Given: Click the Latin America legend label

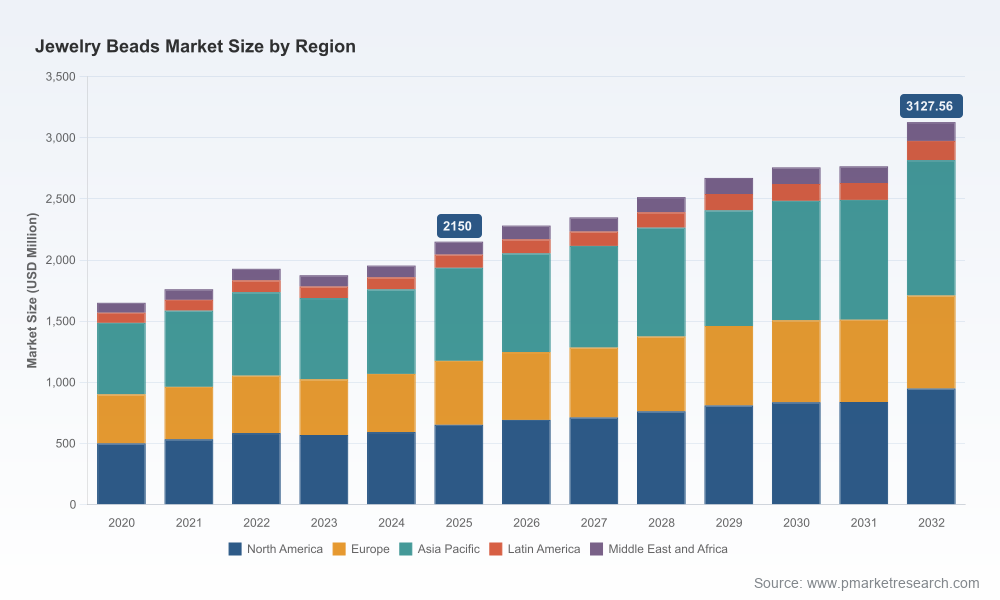Looking at the screenshot, I should (544, 549).
